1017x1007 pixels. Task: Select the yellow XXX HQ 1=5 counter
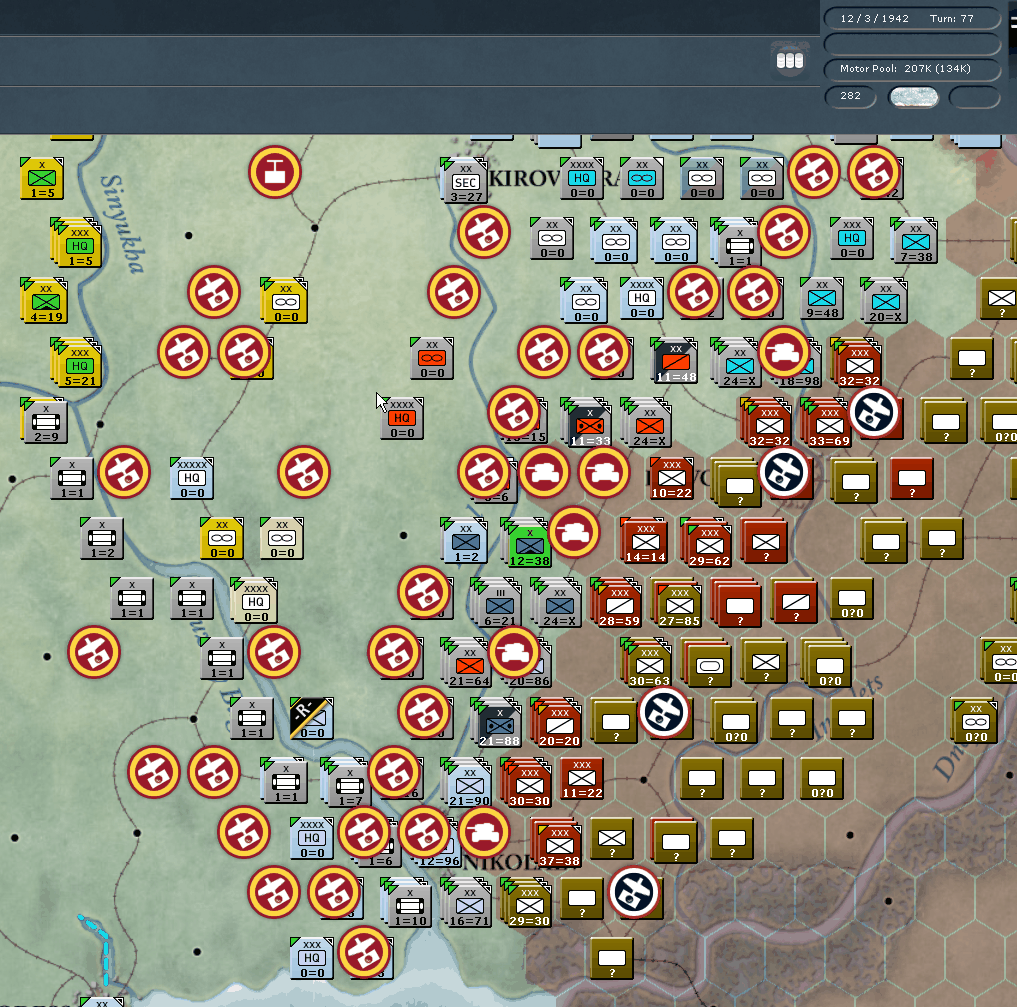point(77,243)
